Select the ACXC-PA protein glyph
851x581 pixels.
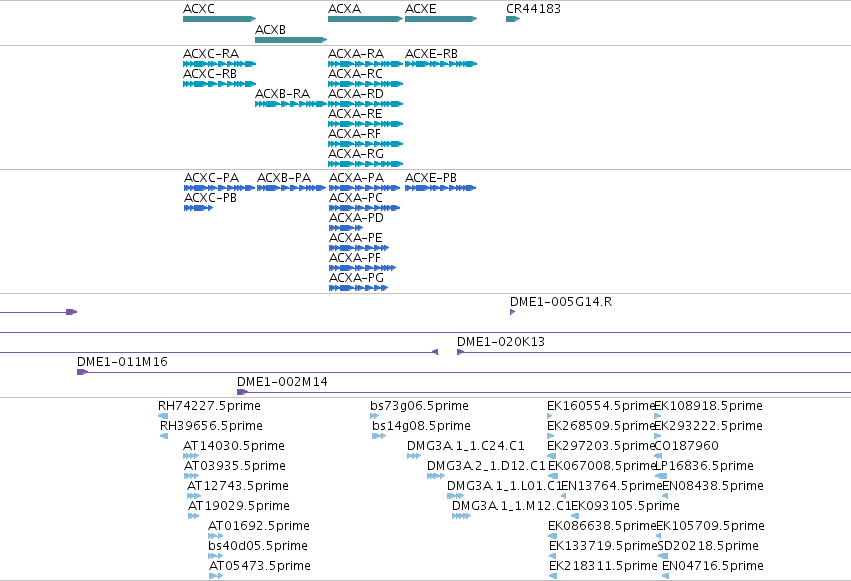219,188
